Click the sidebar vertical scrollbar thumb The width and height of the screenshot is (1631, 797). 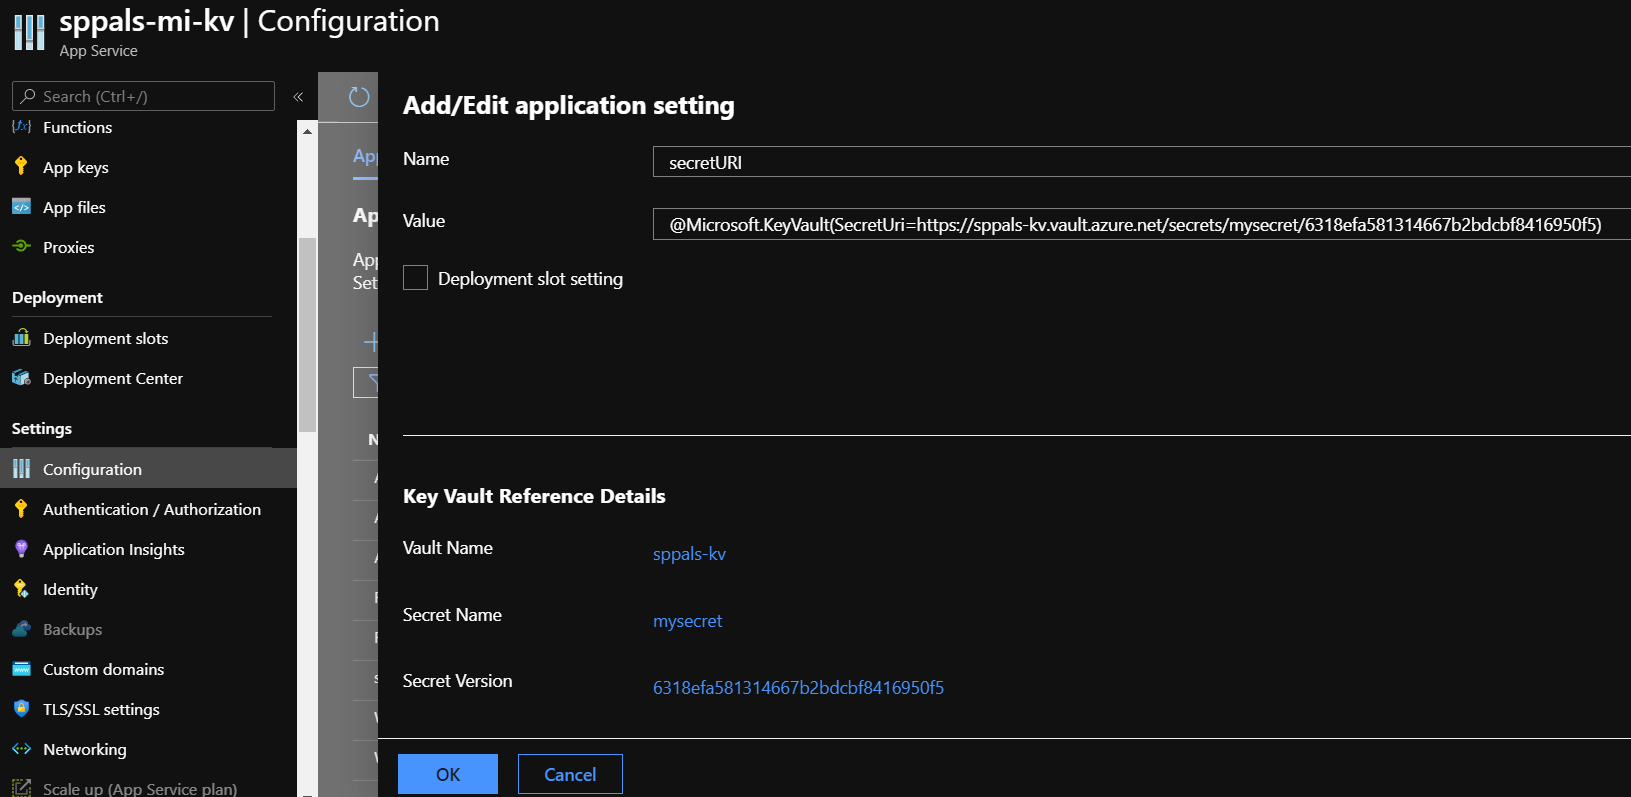(307, 335)
